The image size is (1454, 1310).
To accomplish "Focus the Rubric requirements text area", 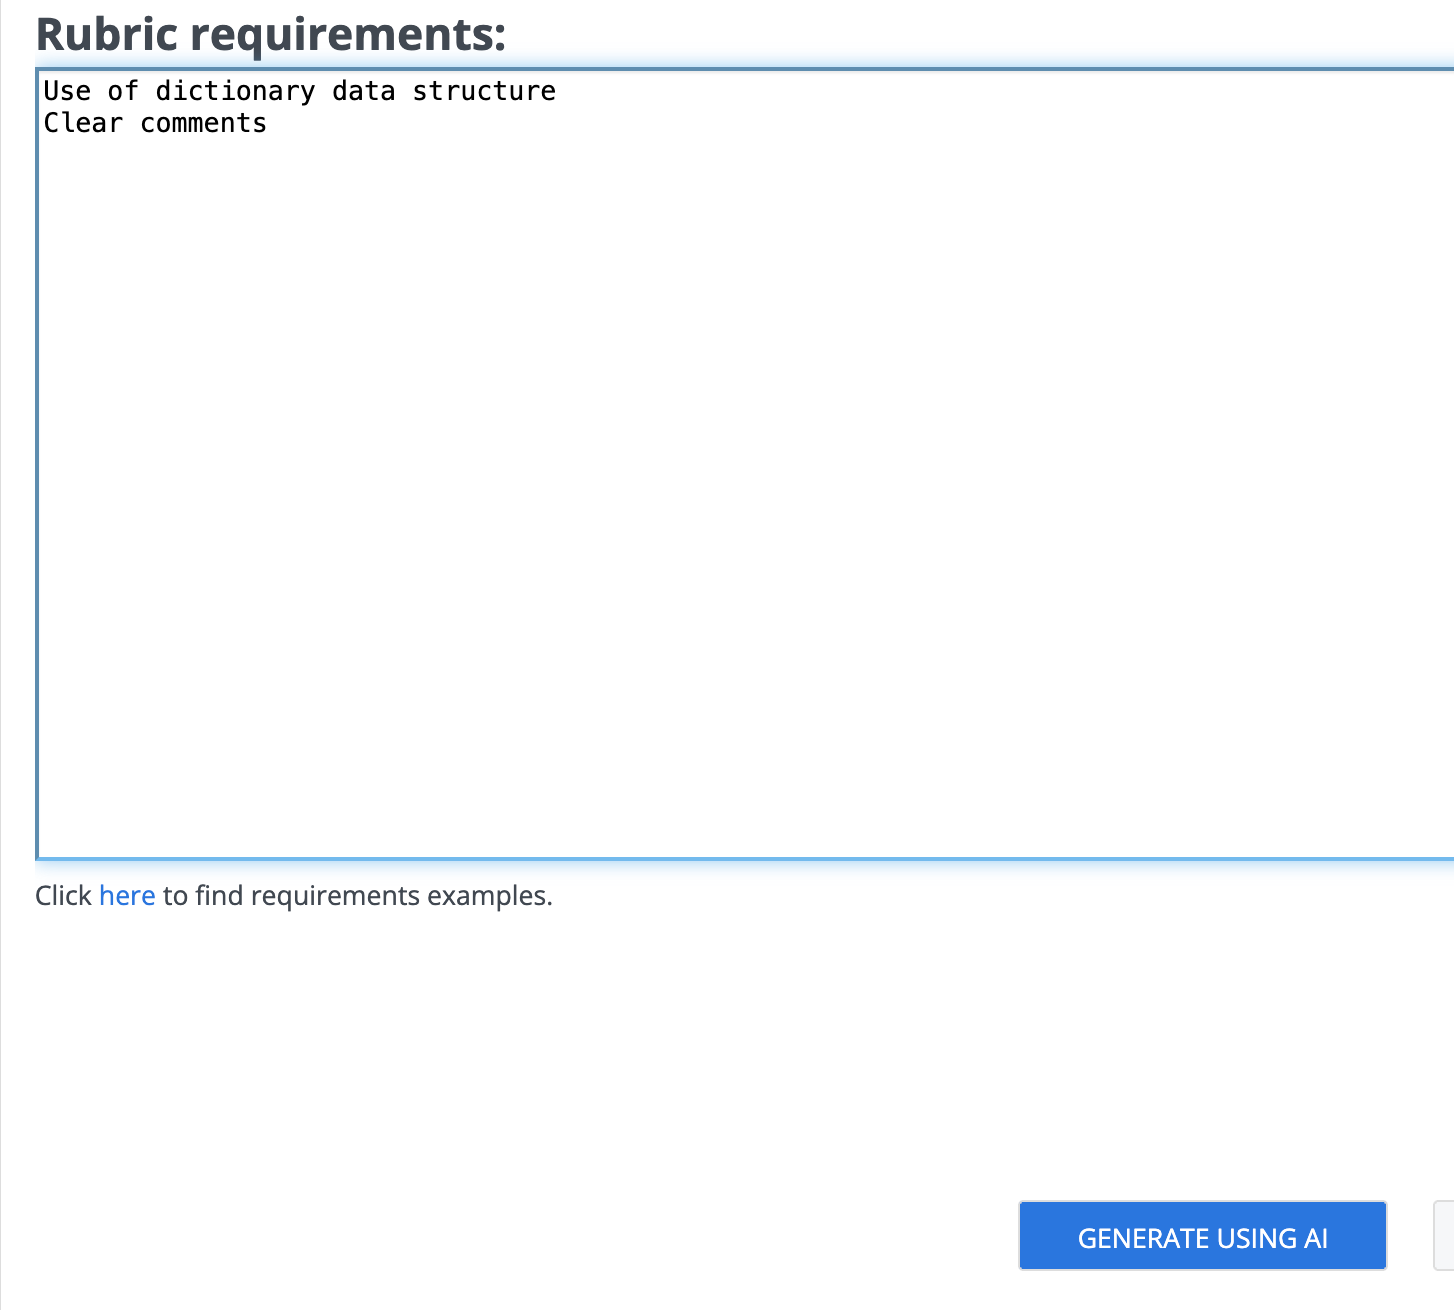I will [745, 464].
